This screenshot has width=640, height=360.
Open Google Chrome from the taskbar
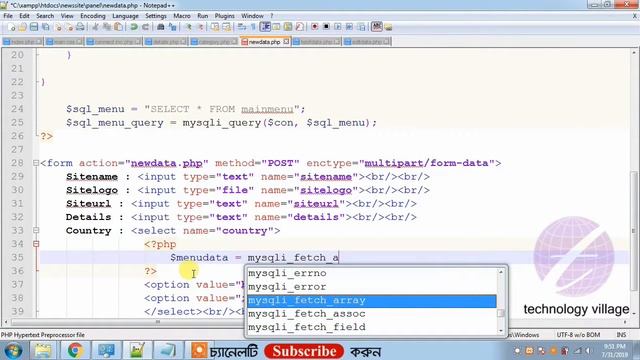75,351
